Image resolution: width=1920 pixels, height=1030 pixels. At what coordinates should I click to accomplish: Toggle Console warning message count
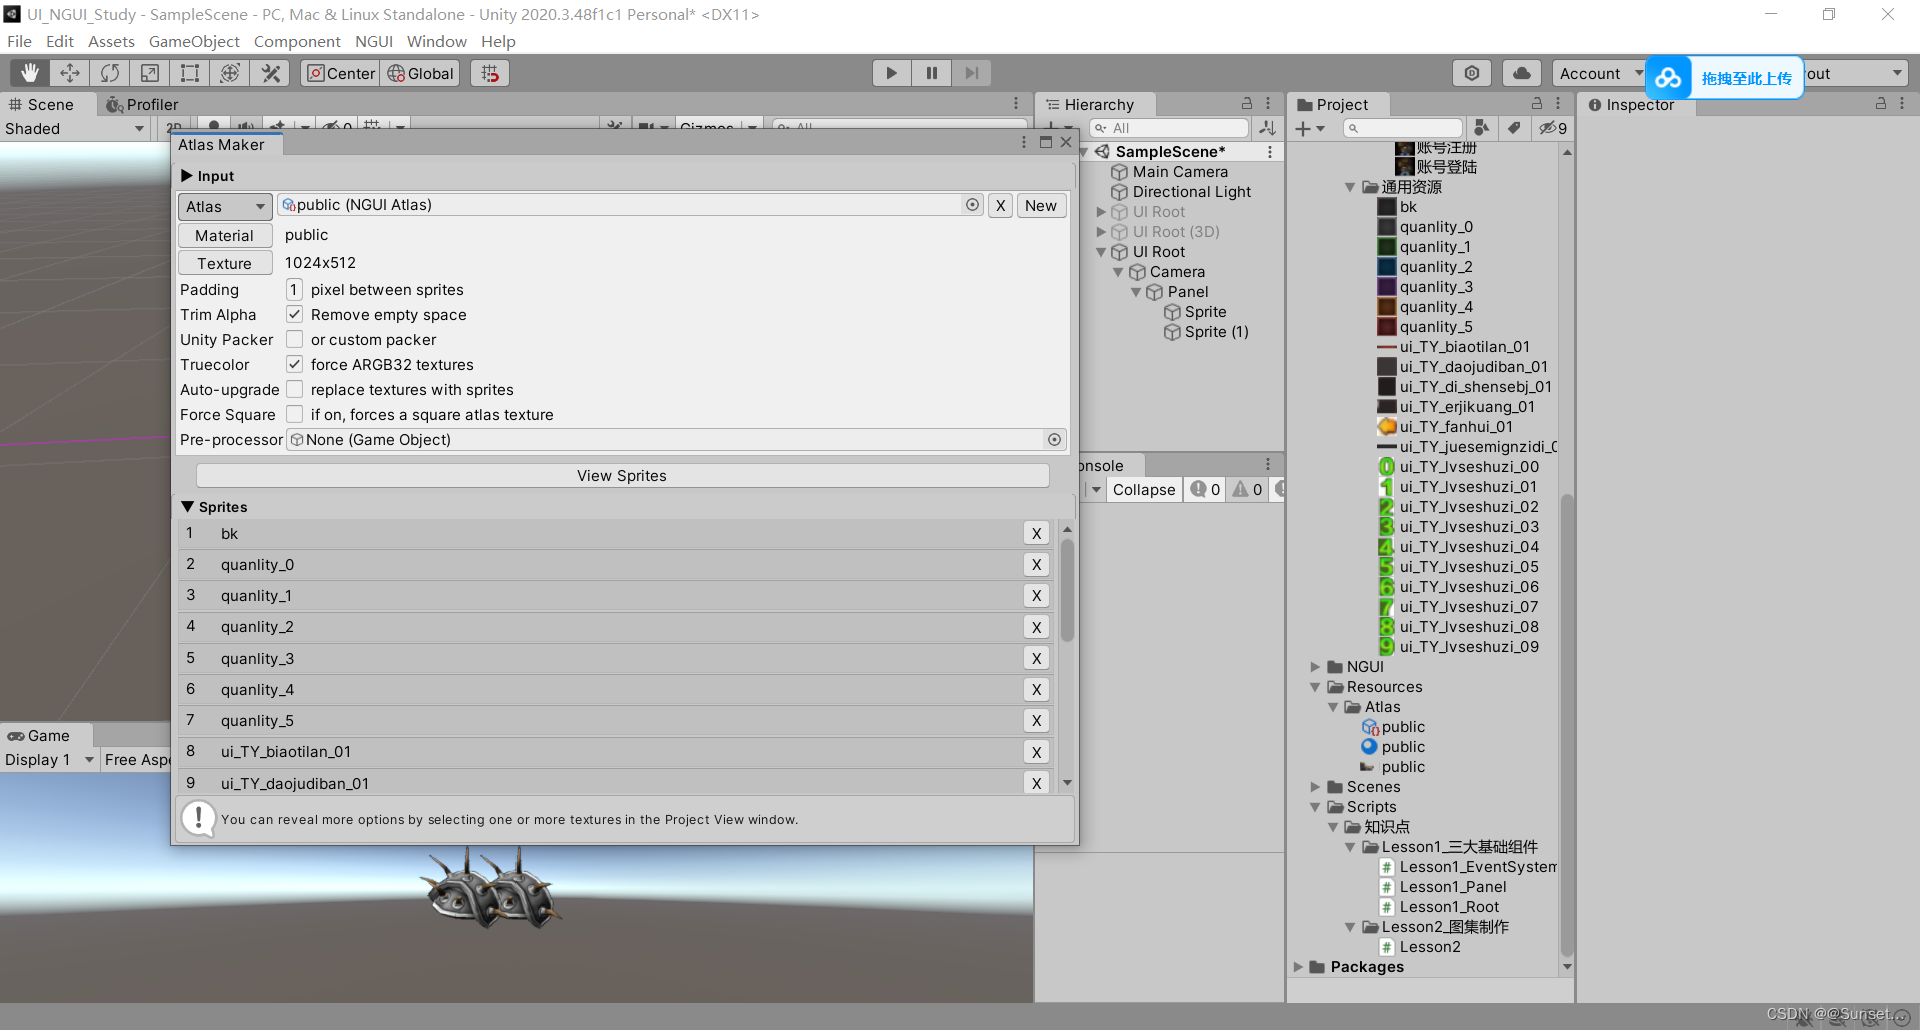1247,490
